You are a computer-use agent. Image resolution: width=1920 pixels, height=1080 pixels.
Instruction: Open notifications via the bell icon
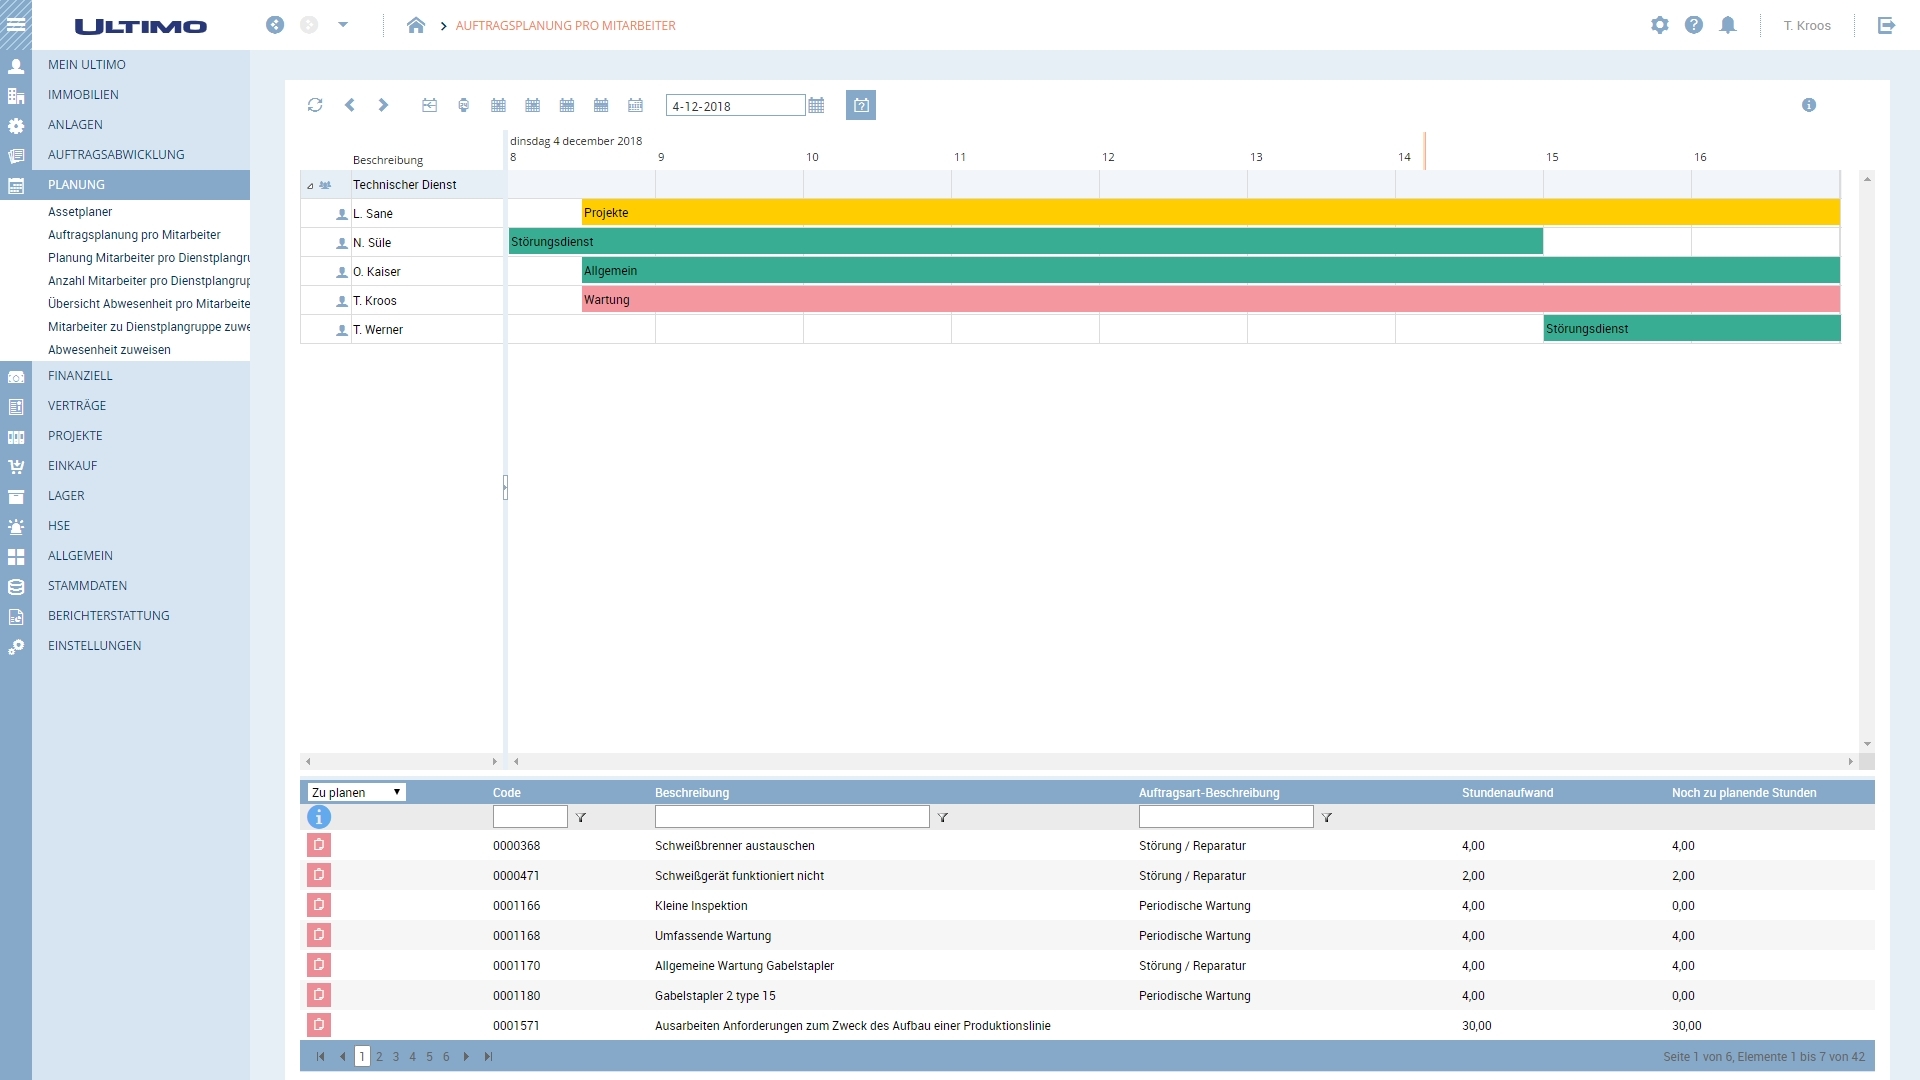[x=1728, y=25]
